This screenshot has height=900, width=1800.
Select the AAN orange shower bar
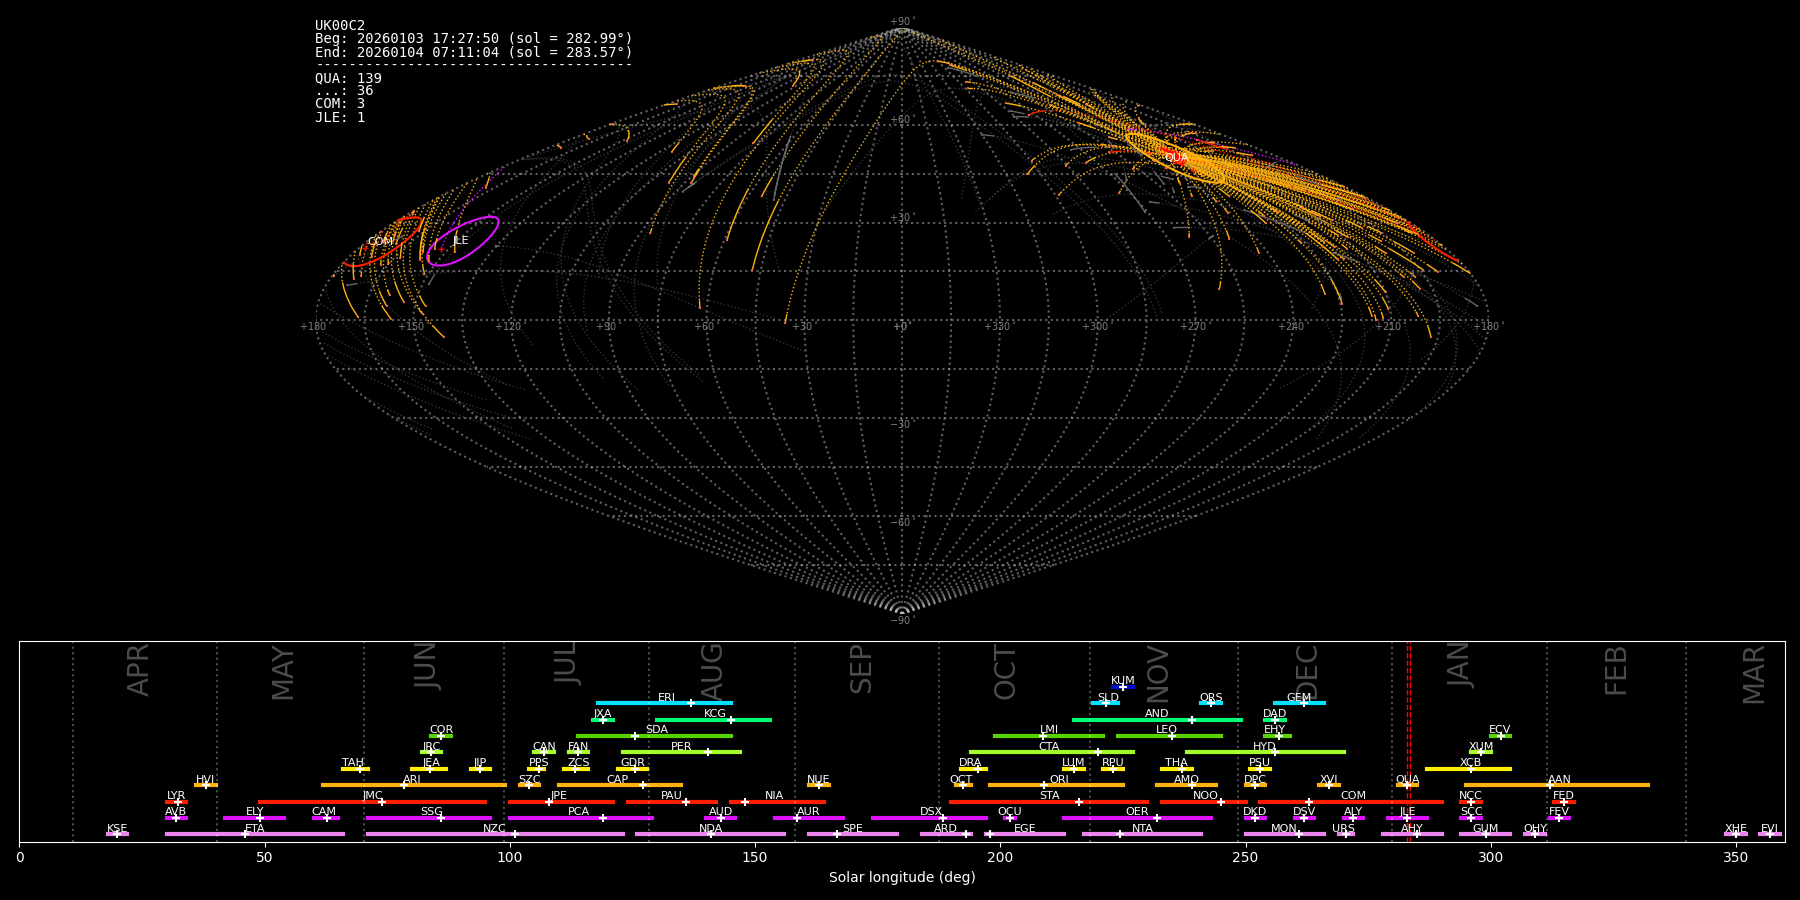[1556, 785]
